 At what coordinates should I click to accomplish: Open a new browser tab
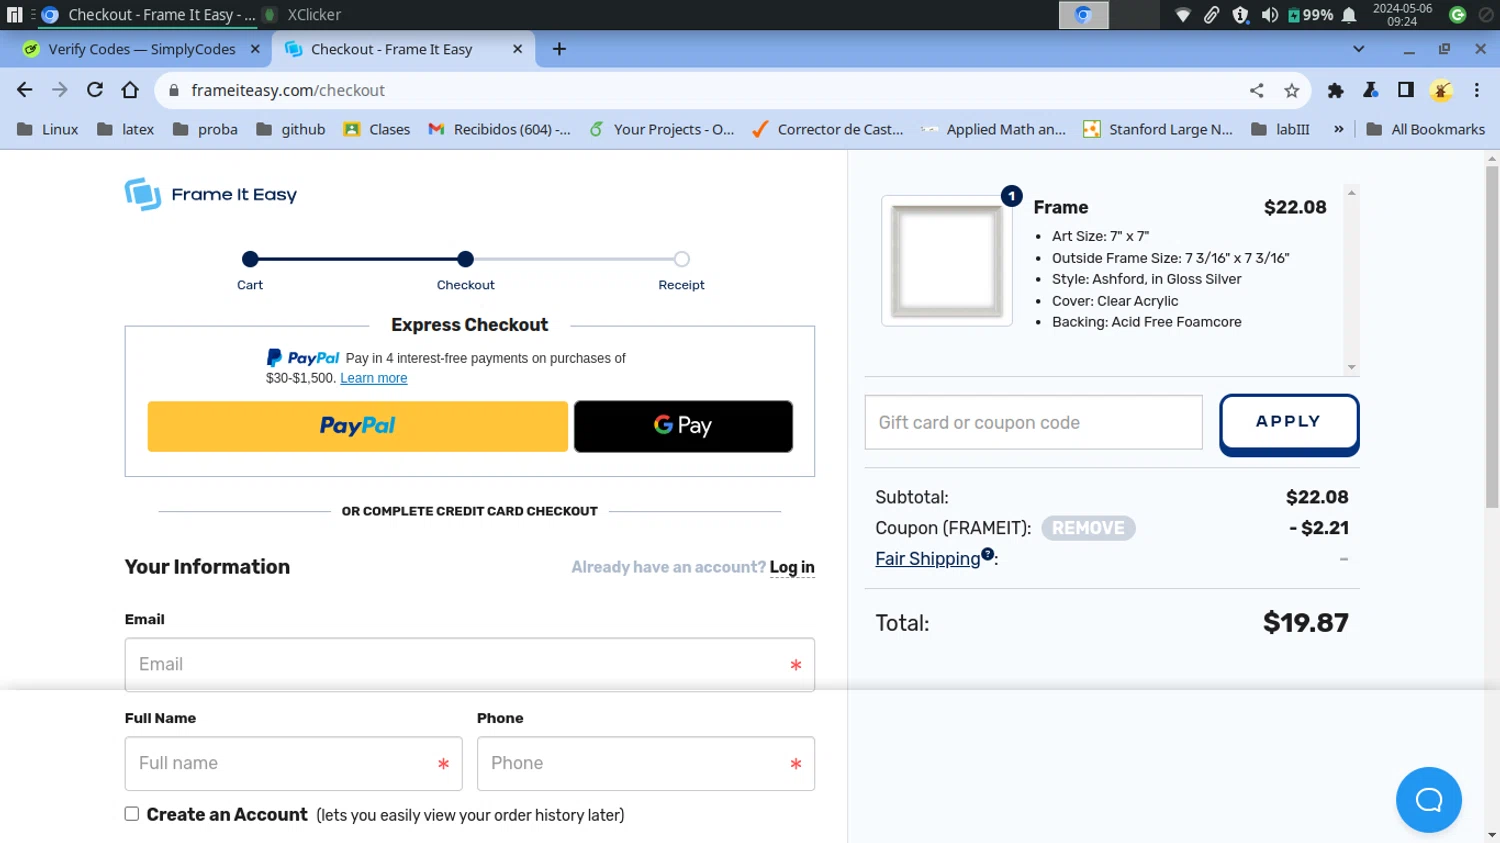pos(559,49)
